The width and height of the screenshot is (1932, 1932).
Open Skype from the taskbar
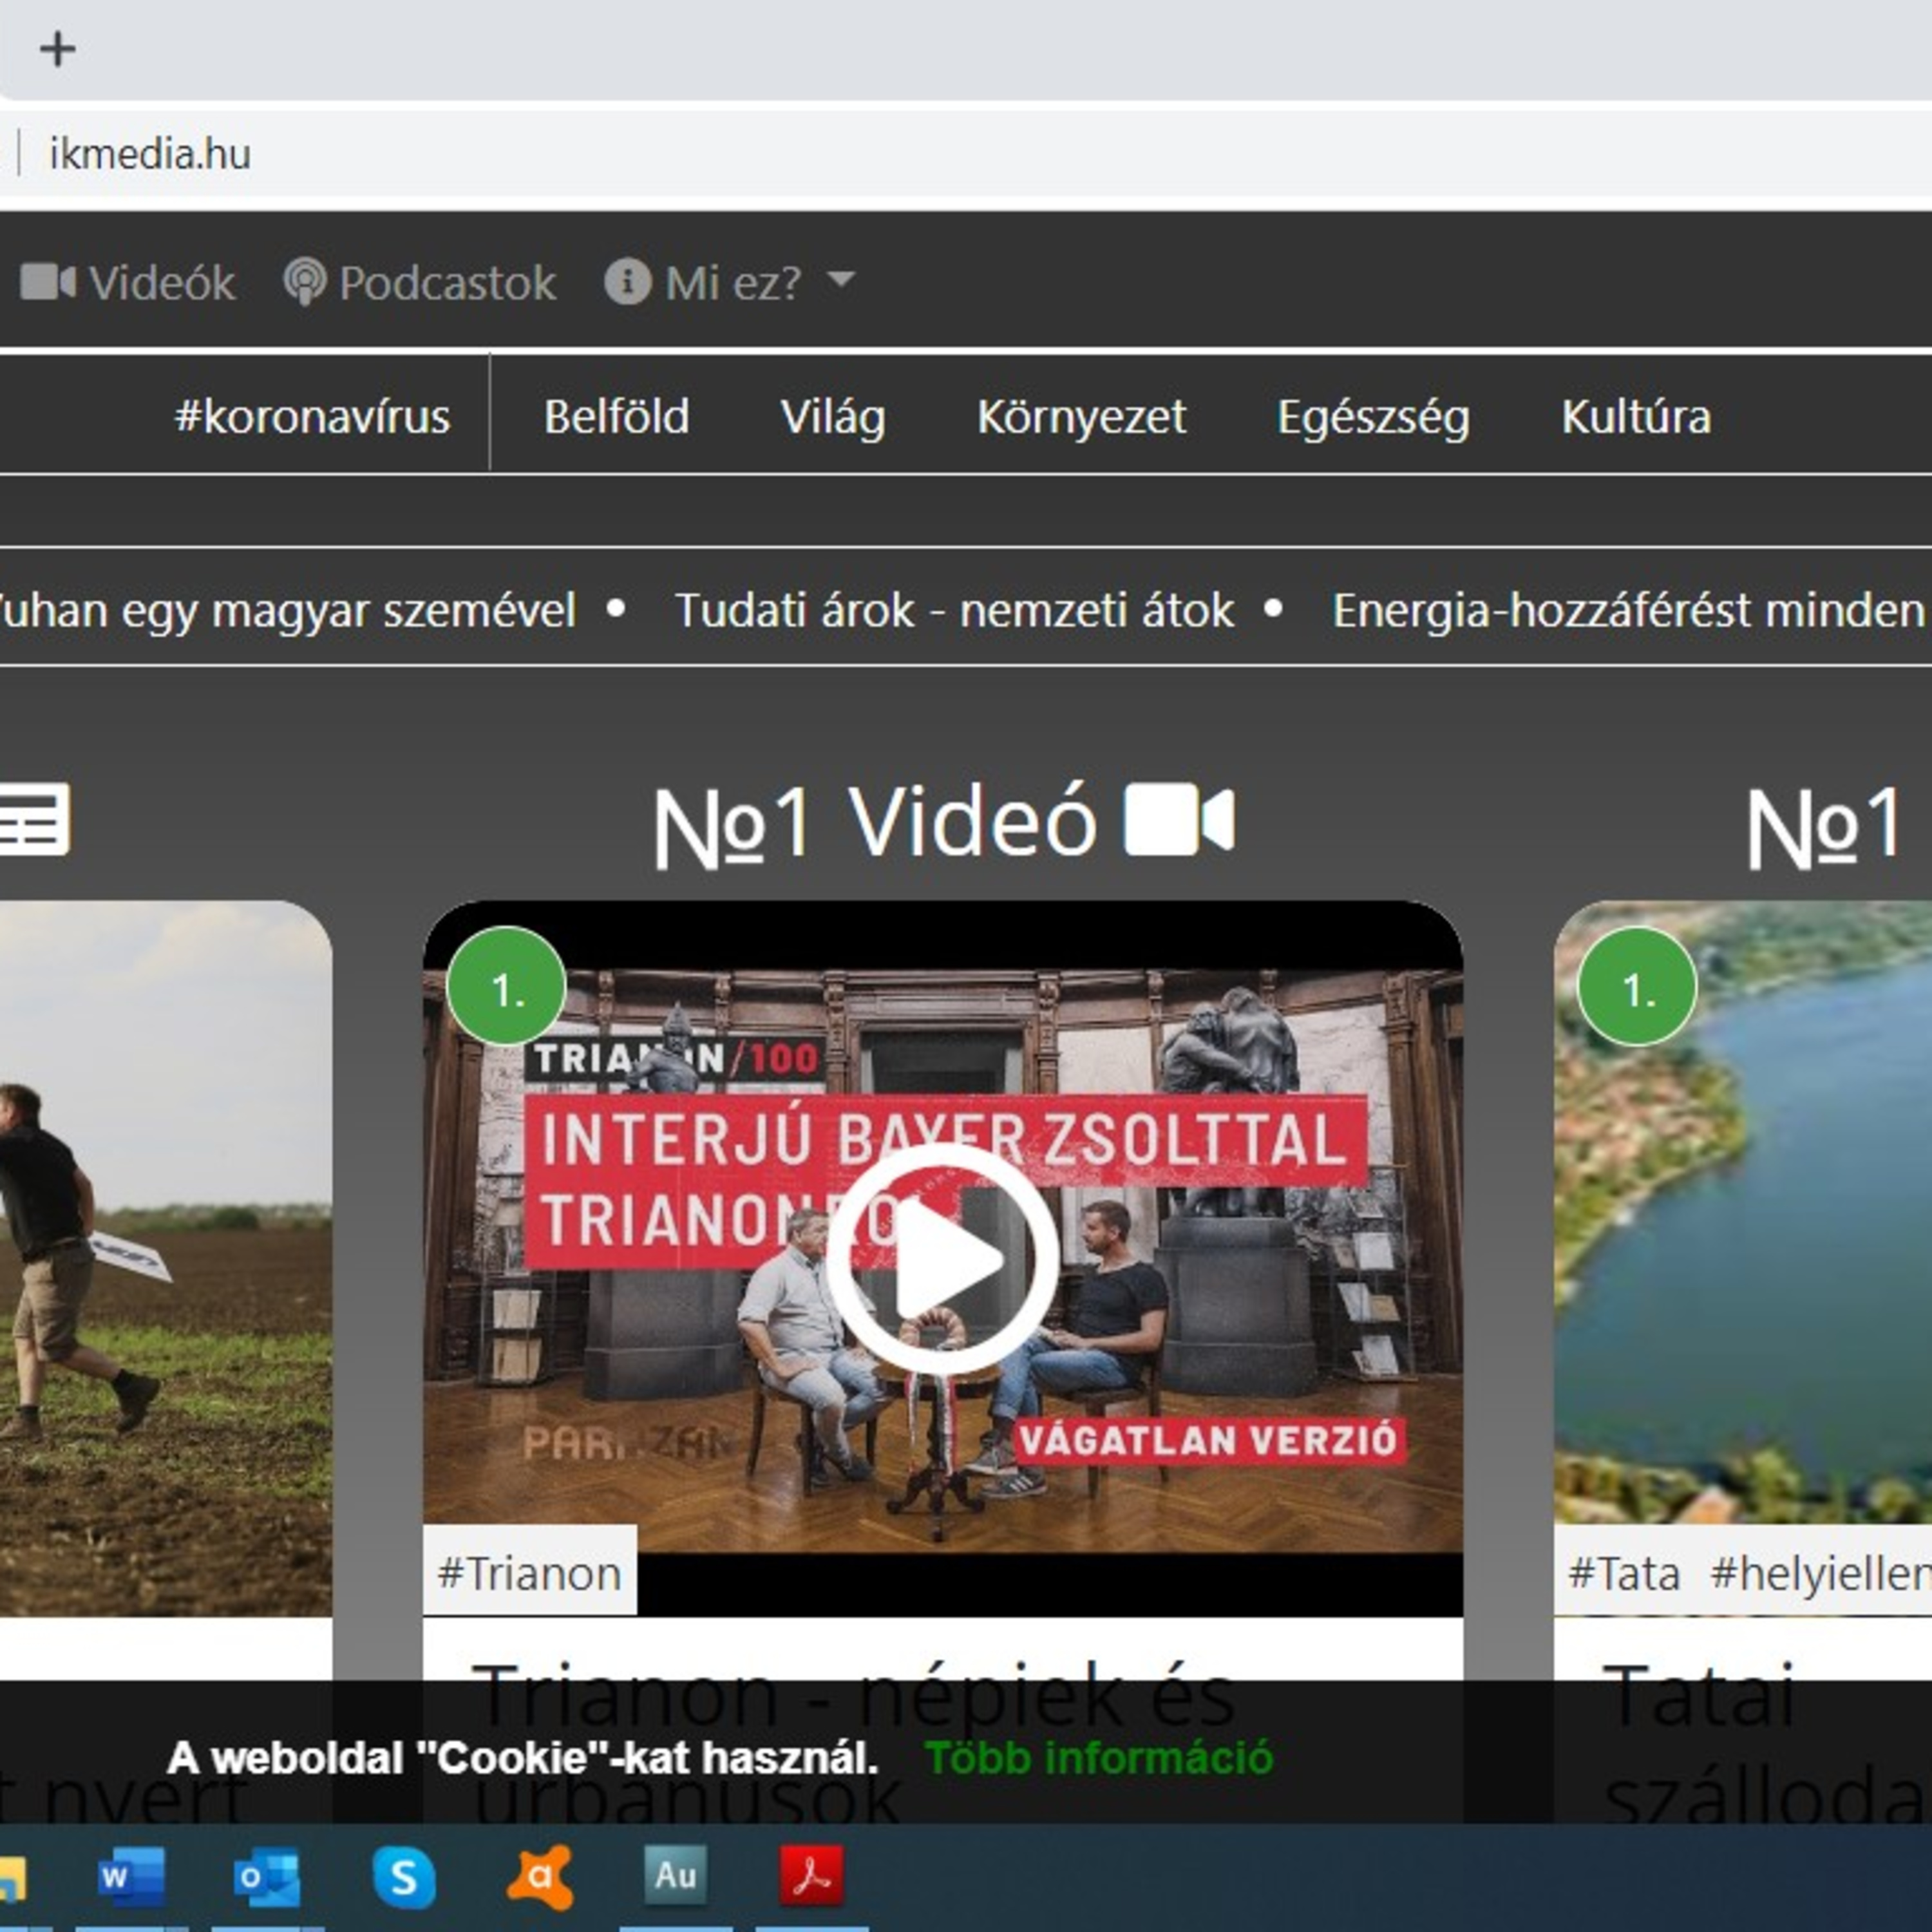pos(404,1877)
